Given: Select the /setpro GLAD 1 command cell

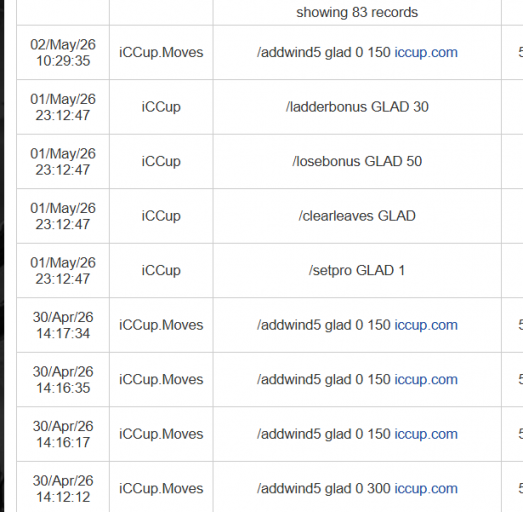Looking at the screenshot, I should 357,271.
